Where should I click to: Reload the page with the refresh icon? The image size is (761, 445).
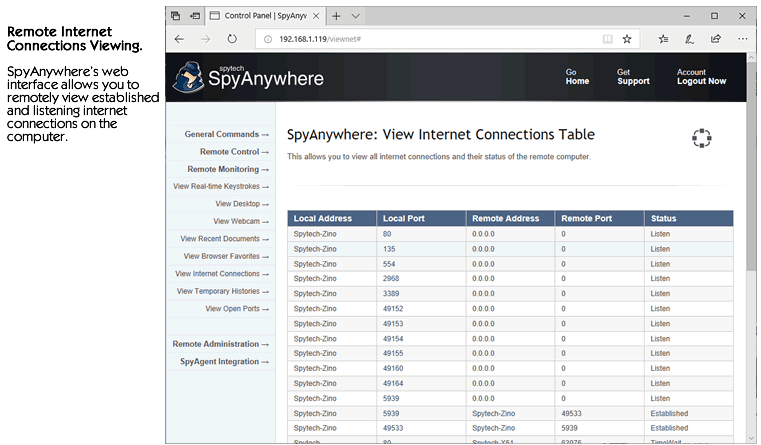tap(232, 39)
